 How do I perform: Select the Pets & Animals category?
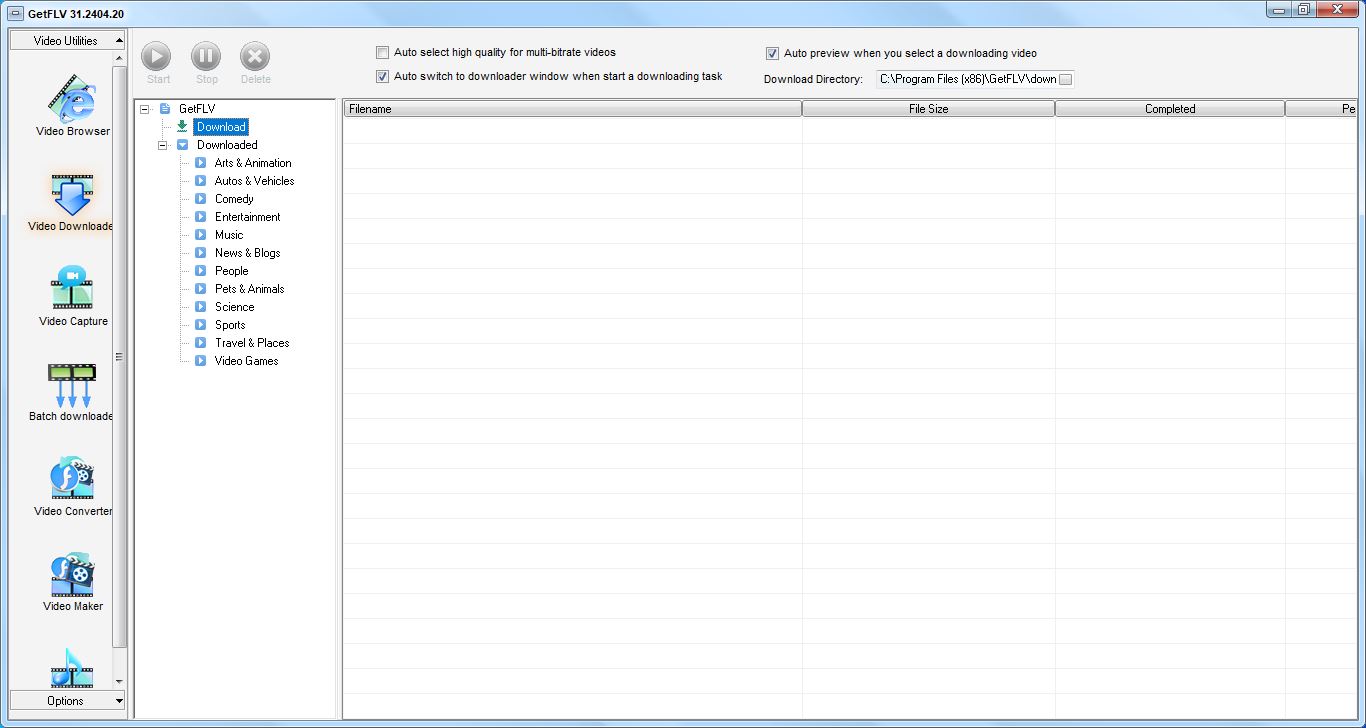[x=249, y=289]
